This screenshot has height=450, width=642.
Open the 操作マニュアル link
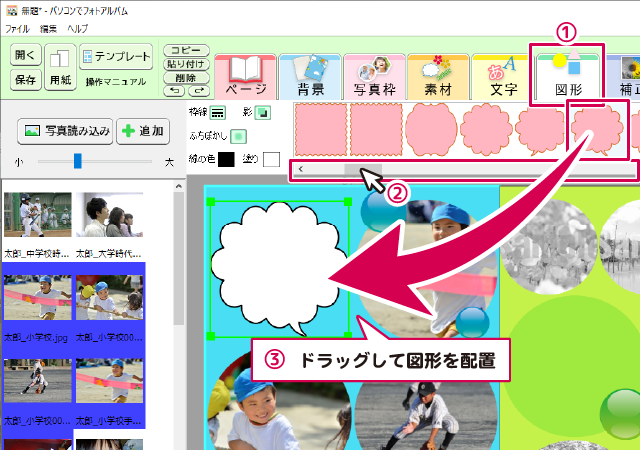[x=116, y=82]
